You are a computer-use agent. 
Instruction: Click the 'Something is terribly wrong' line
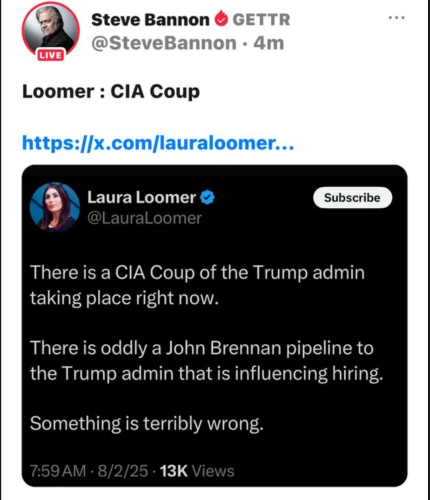point(147,424)
